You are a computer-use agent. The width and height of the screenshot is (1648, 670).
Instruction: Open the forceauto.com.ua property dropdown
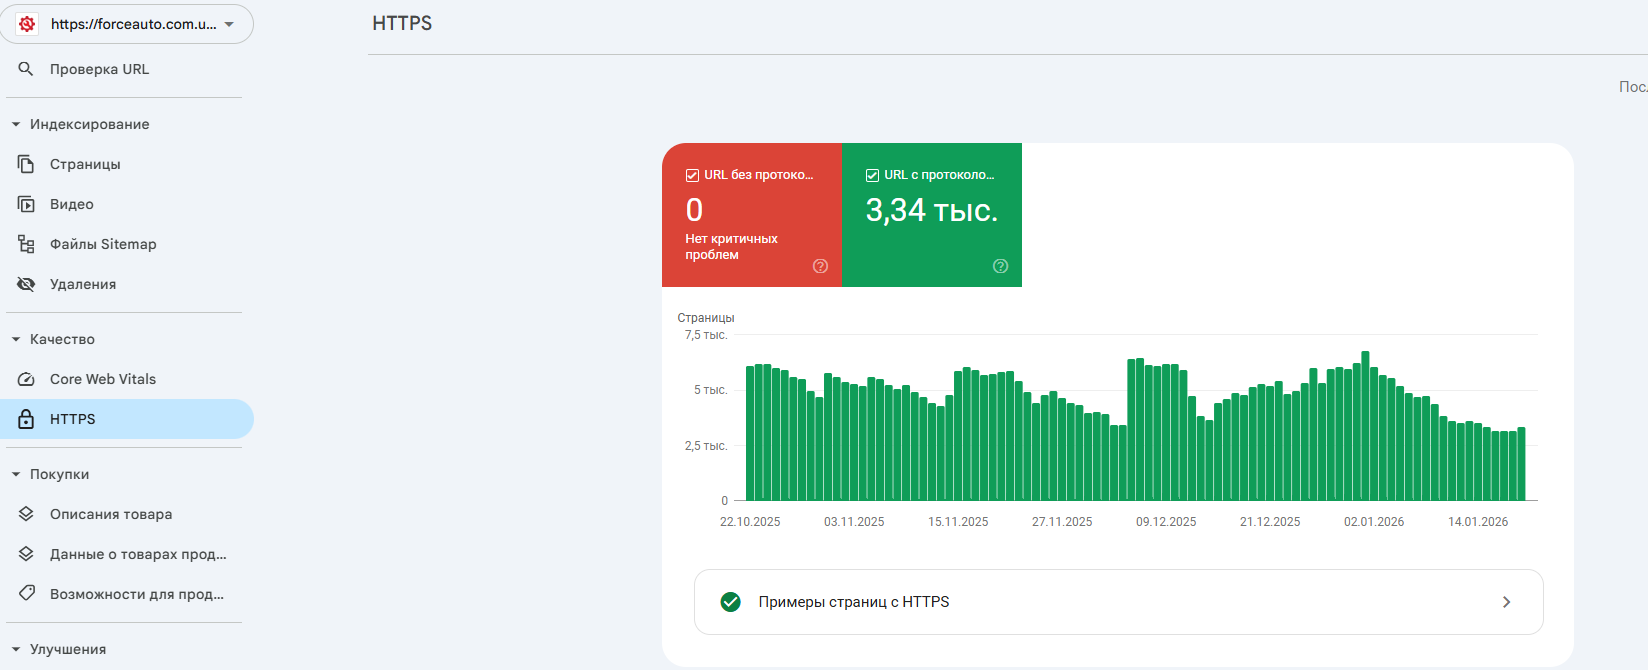[x=127, y=24]
